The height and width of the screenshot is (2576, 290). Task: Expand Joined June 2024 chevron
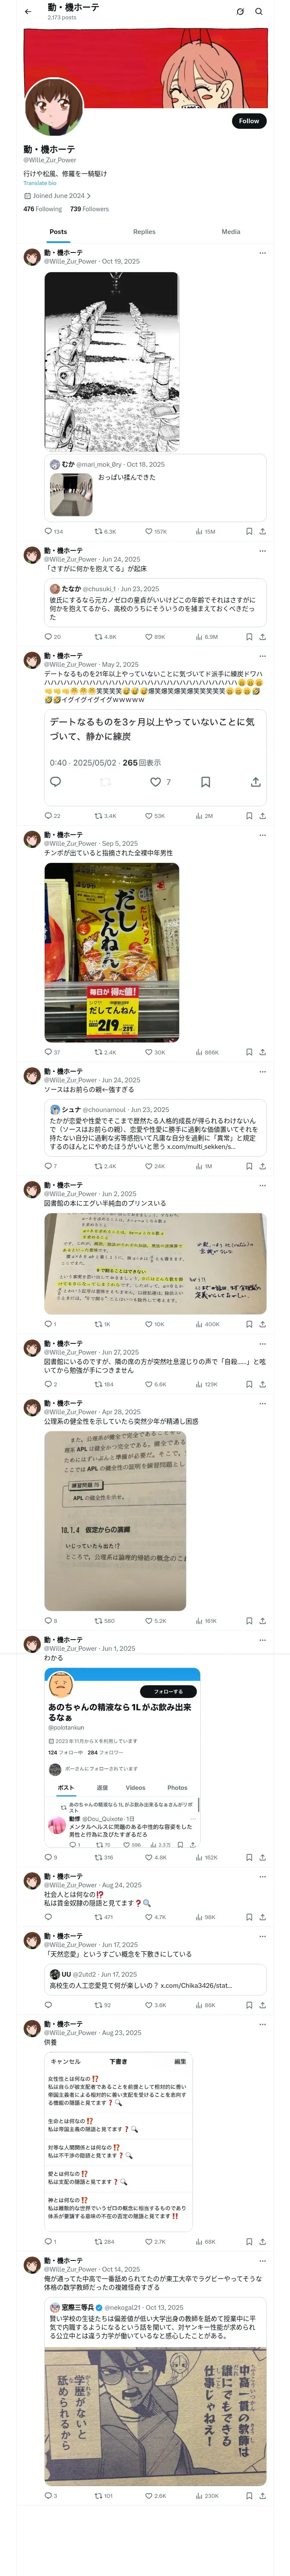88,196
